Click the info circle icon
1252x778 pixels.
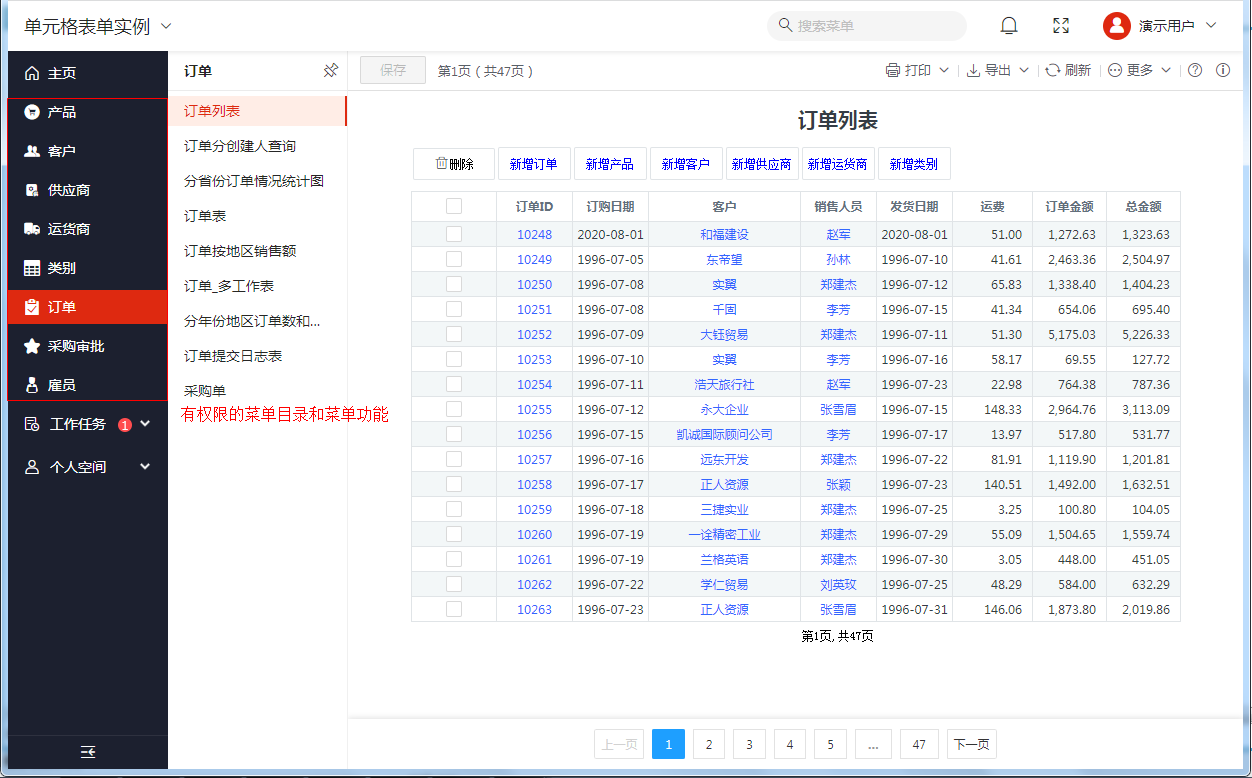[1222, 70]
